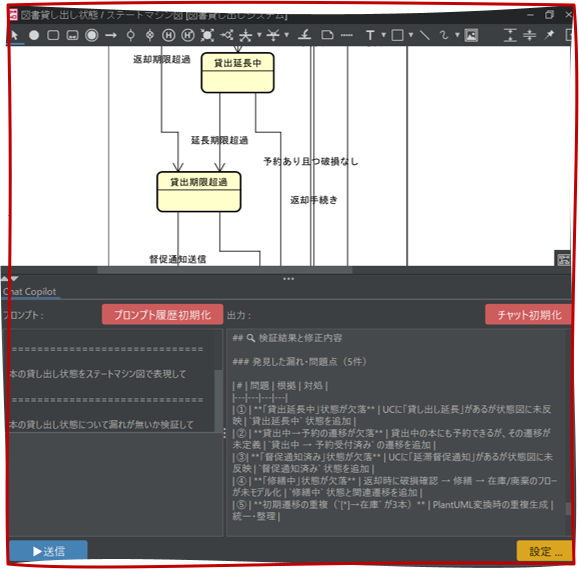Pick the Initial Pseudostate filled-circle tool

34,35
